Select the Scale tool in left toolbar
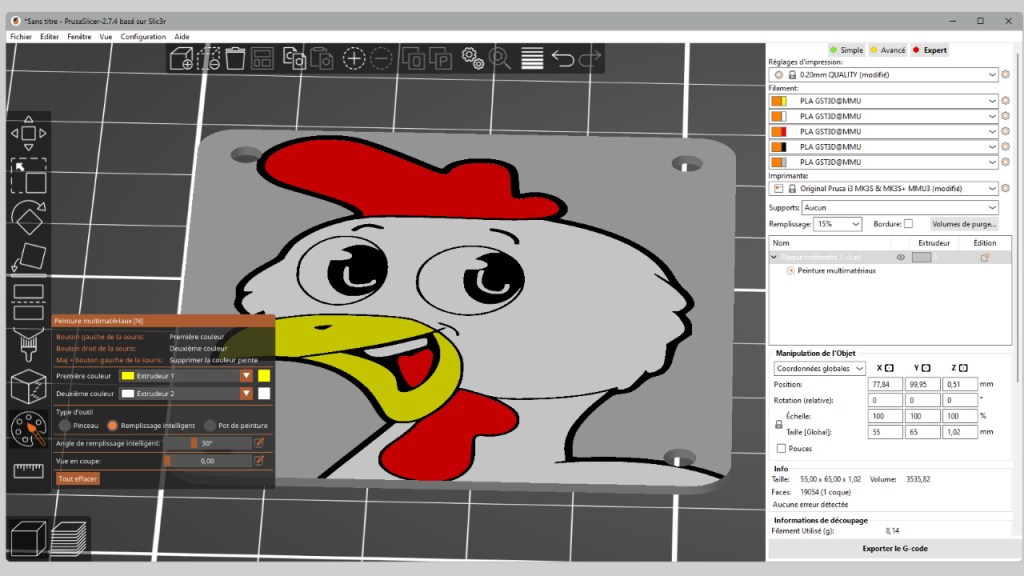 pyautogui.click(x=28, y=175)
